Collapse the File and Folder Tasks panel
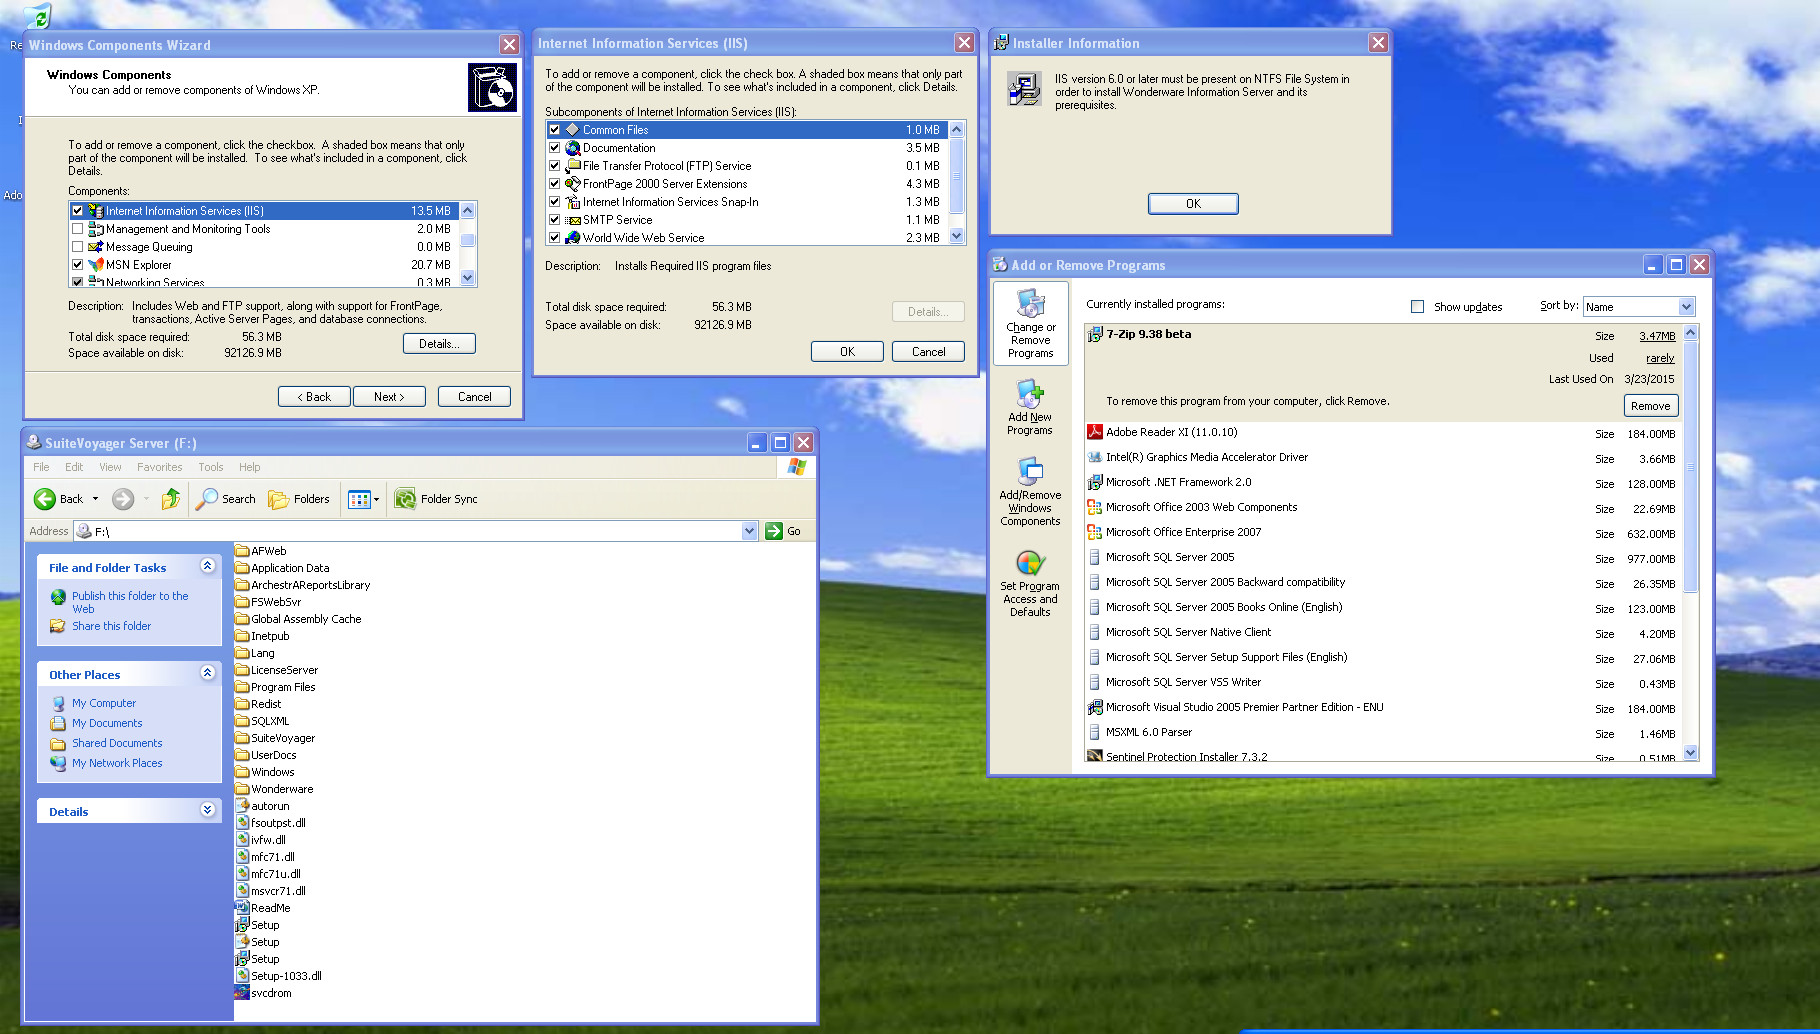1820x1034 pixels. 208,566
